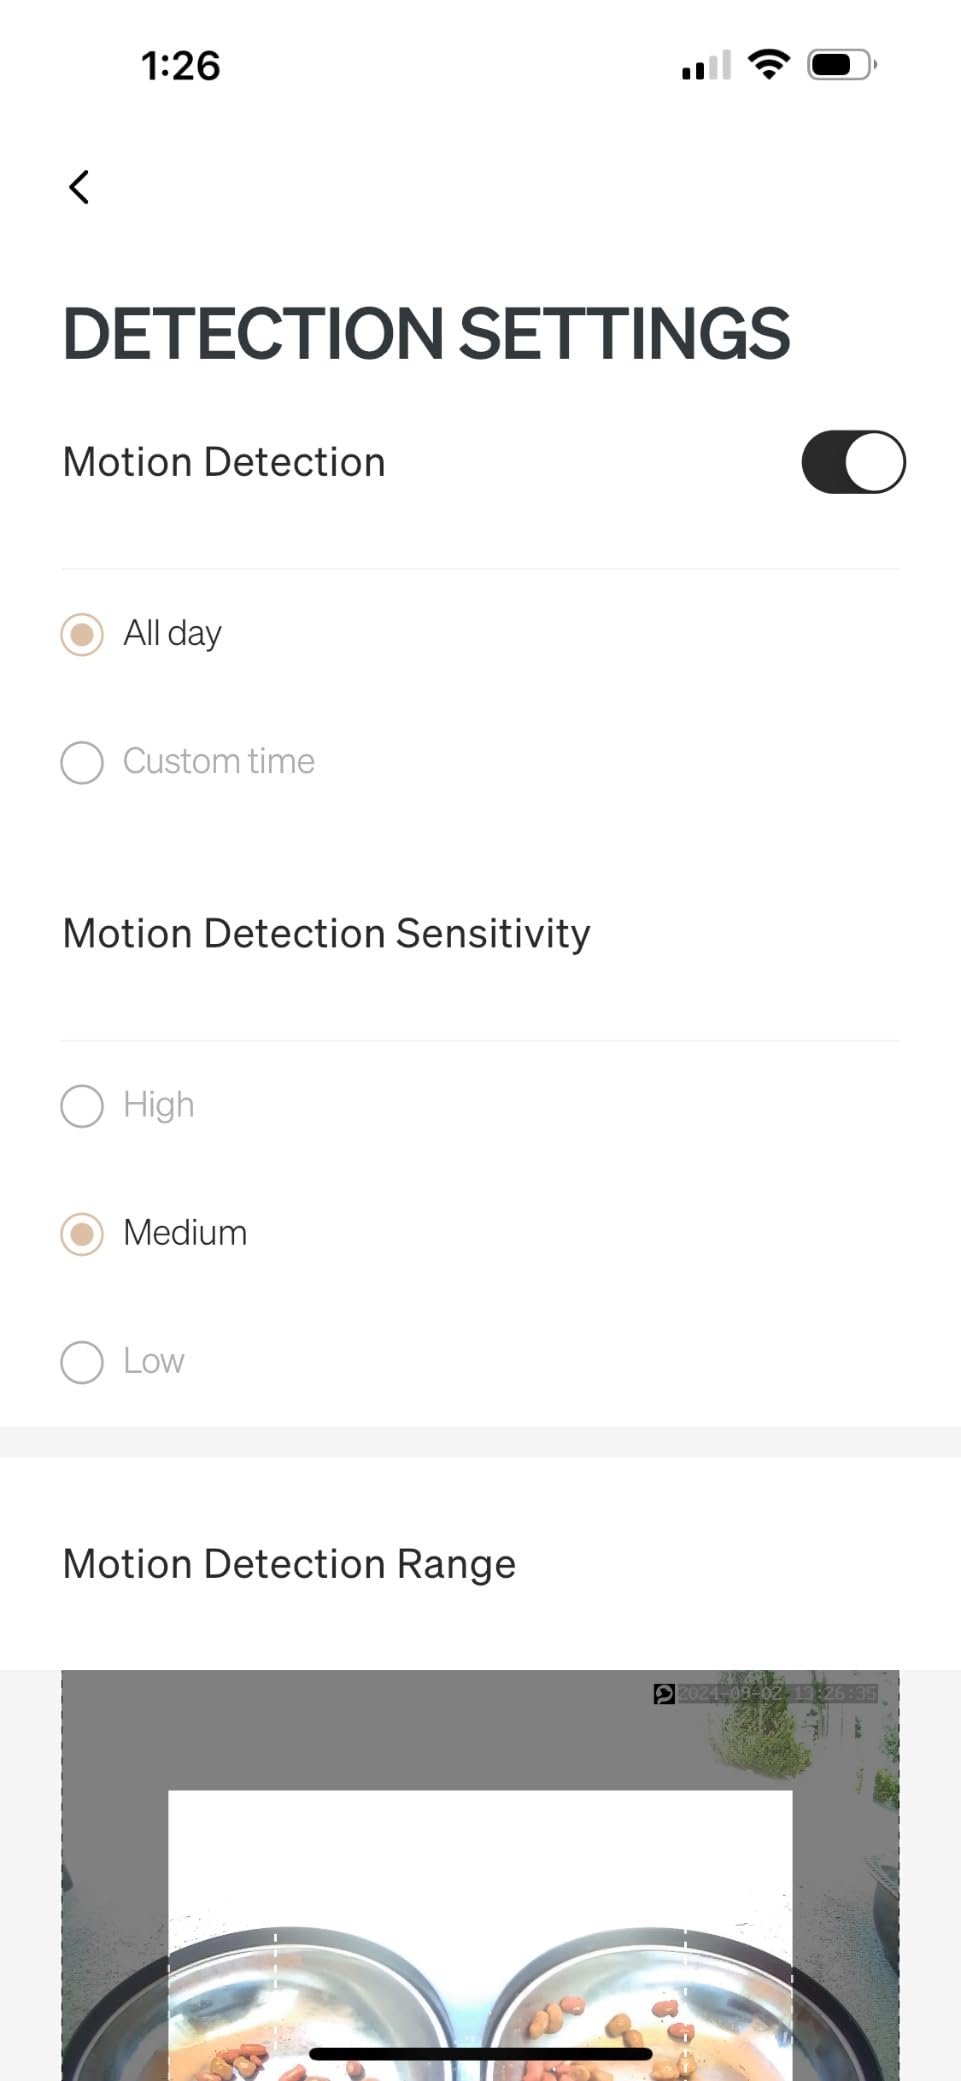Image resolution: width=961 pixels, height=2081 pixels.
Task: Click the camera logo beside the timestamp
Action: [x=664, y=1694]
